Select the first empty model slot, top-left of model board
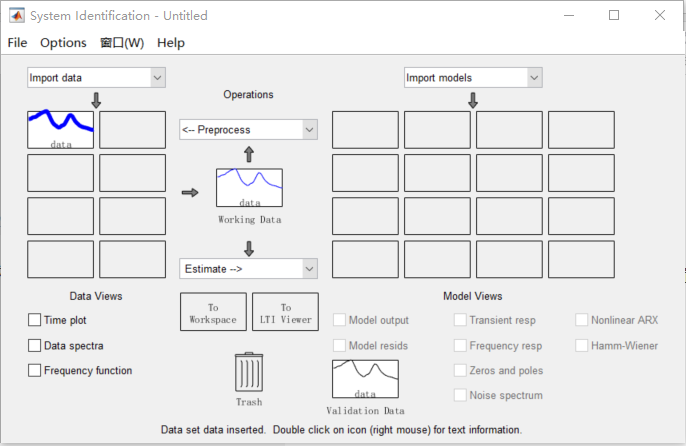The height and width of the screenshot is (446, 686). [365, 130]
